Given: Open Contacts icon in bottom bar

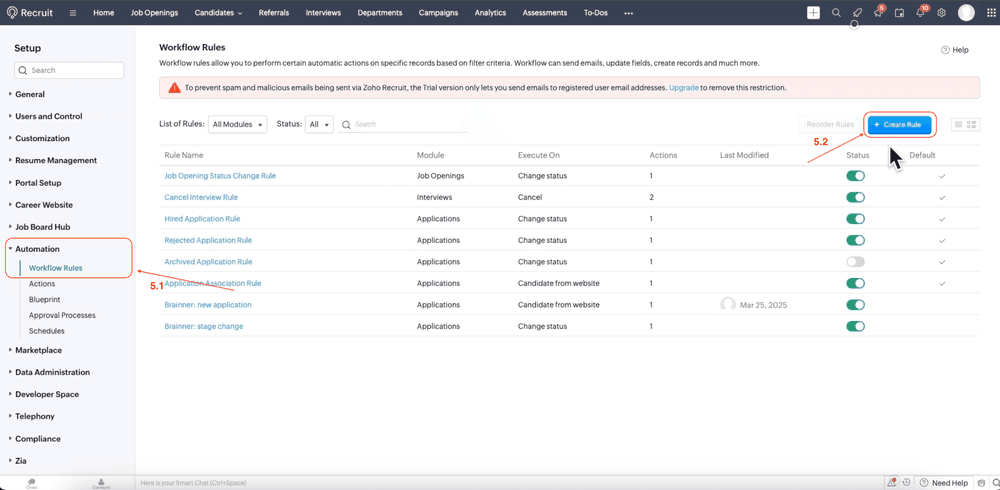Looking at the screenshot, I should [101, 483].
